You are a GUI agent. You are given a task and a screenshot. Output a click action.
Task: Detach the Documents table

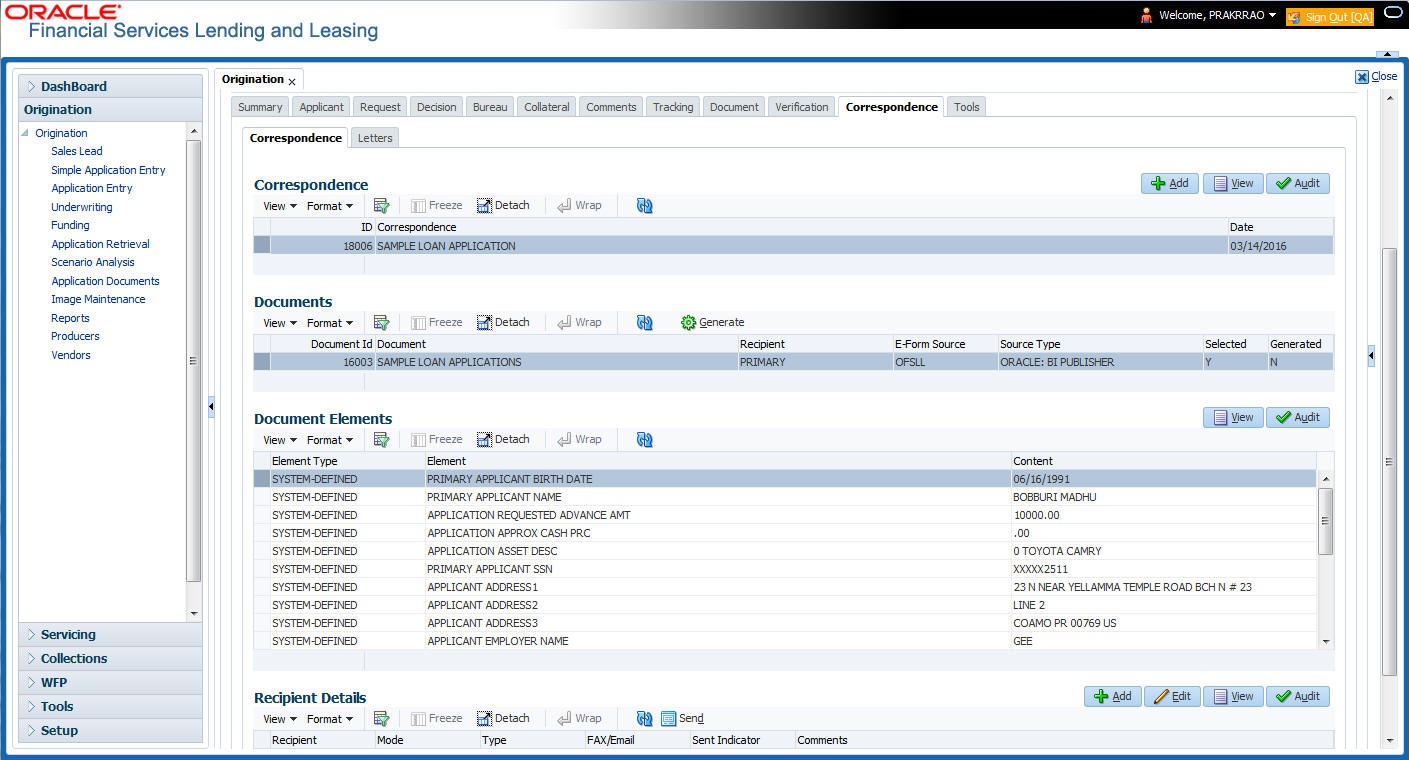[x=503, y=322]
